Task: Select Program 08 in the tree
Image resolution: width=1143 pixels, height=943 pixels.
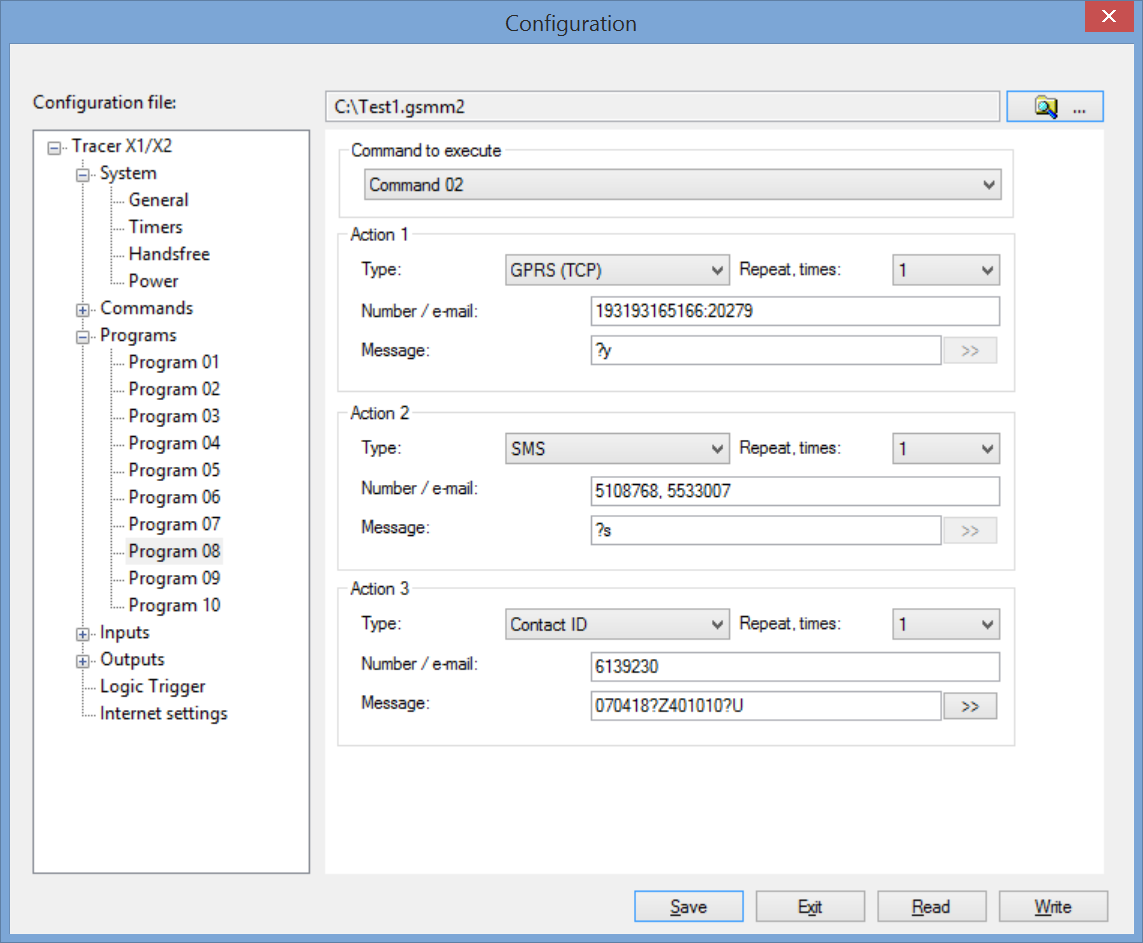Action: click(173, 551)
